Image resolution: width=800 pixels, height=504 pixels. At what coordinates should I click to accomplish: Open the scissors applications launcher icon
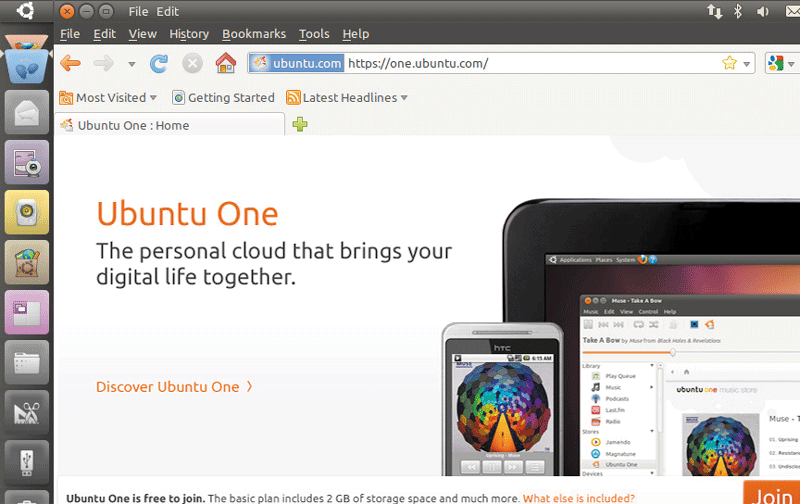click(x=27, y=412)
